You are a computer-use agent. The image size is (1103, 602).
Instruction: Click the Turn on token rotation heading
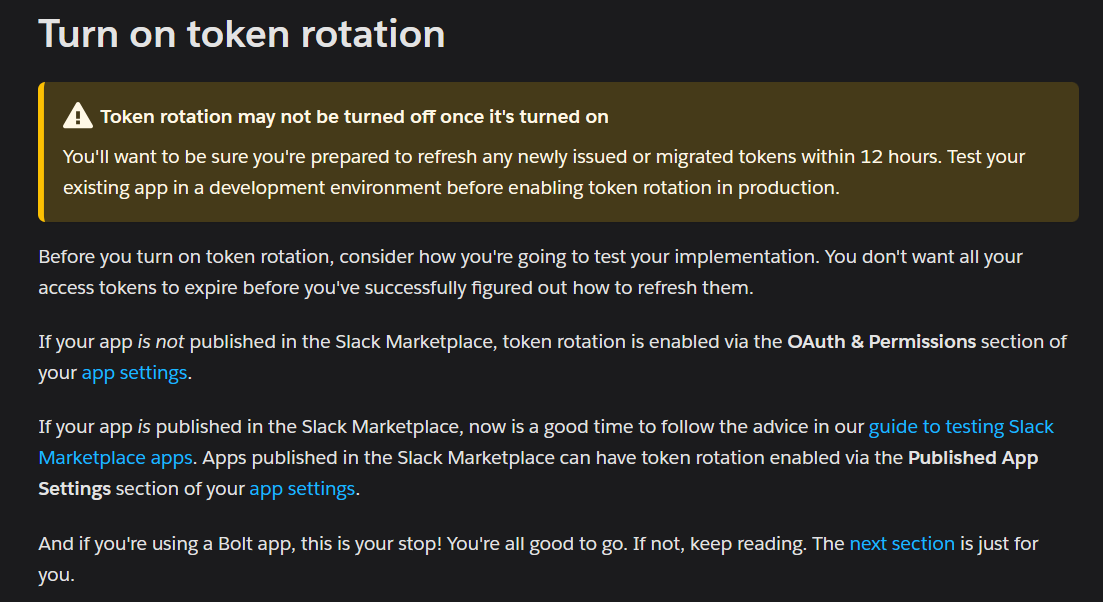pos(241,34)
